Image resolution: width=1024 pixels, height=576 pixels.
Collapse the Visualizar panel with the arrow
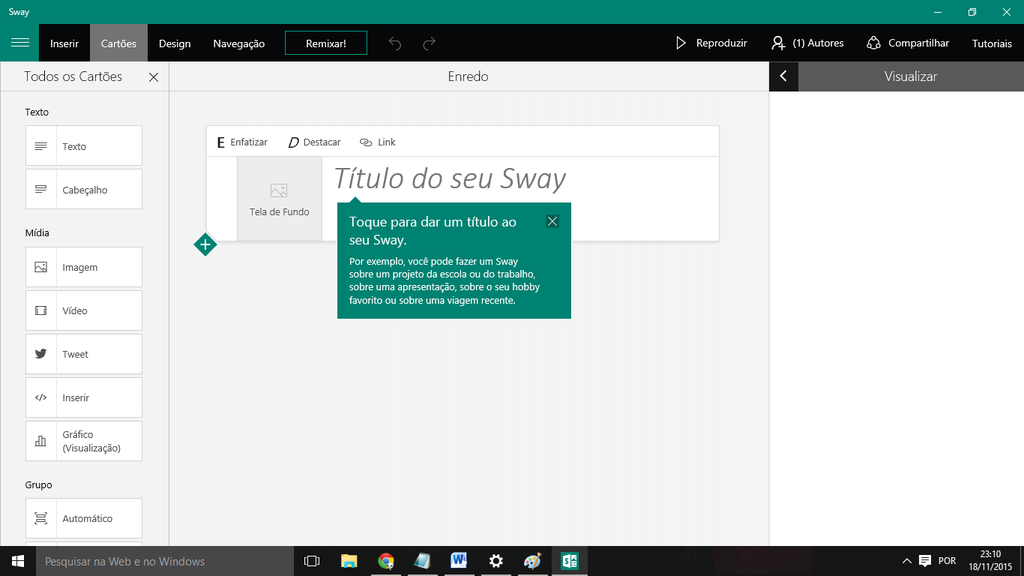click(783, 76)
